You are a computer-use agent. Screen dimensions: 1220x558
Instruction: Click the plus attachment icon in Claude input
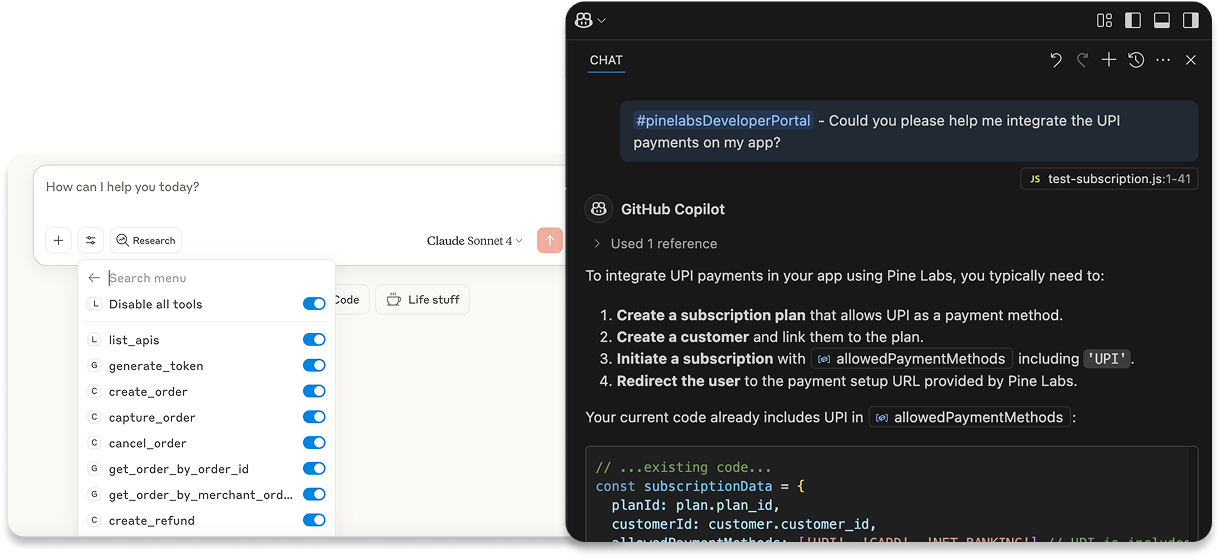(59, 240)
